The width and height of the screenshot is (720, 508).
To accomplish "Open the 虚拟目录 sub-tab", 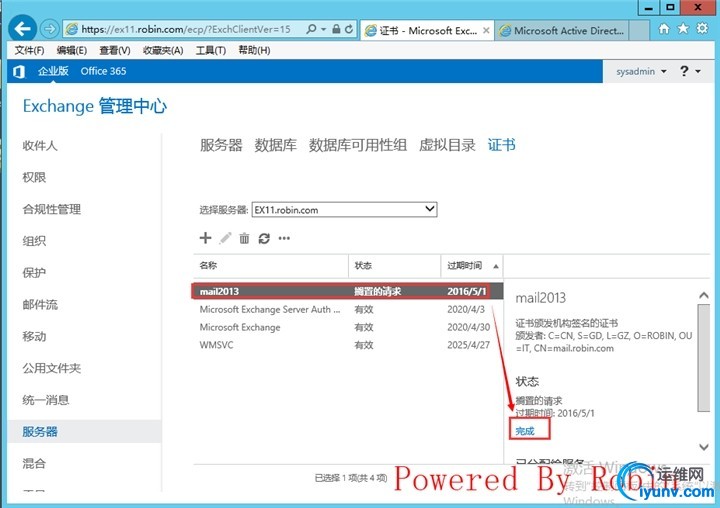I will click(x=447, y=145).
